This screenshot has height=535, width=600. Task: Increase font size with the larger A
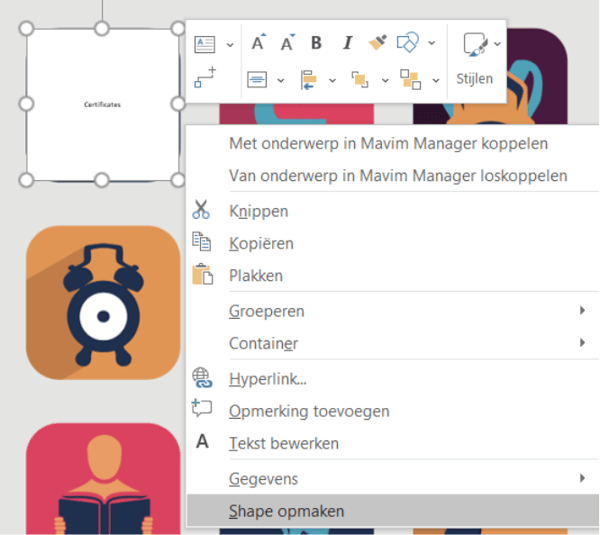point(258,43)
